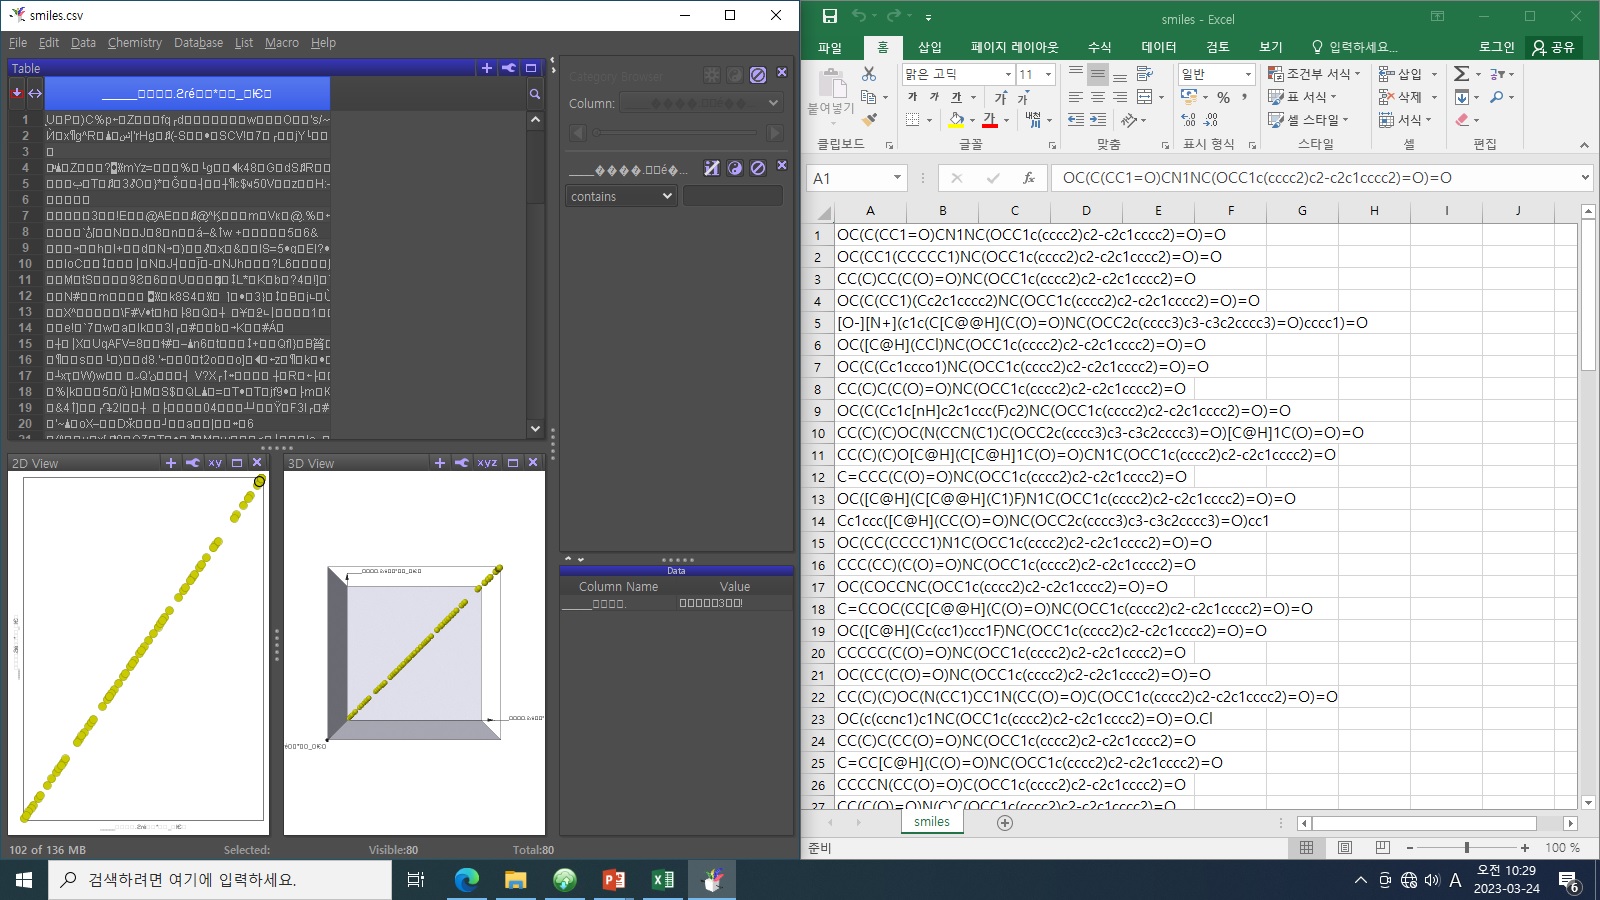Click the 공유 share button
1600x900 pixels.
pos(1554,47)
